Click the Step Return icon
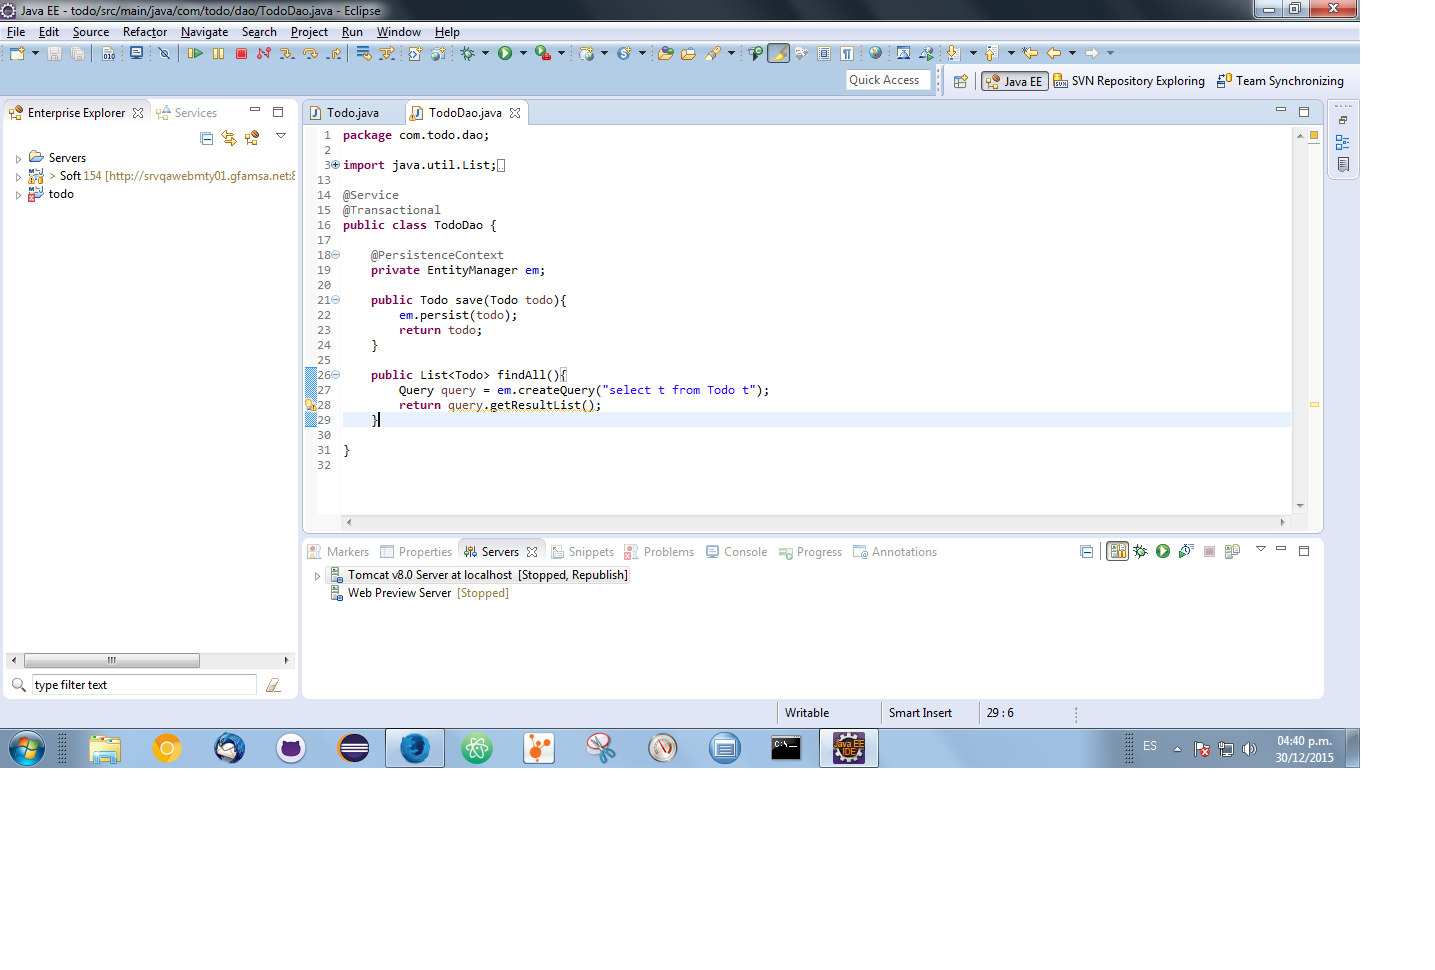1435x970 pixels. (x=334, y=53)
